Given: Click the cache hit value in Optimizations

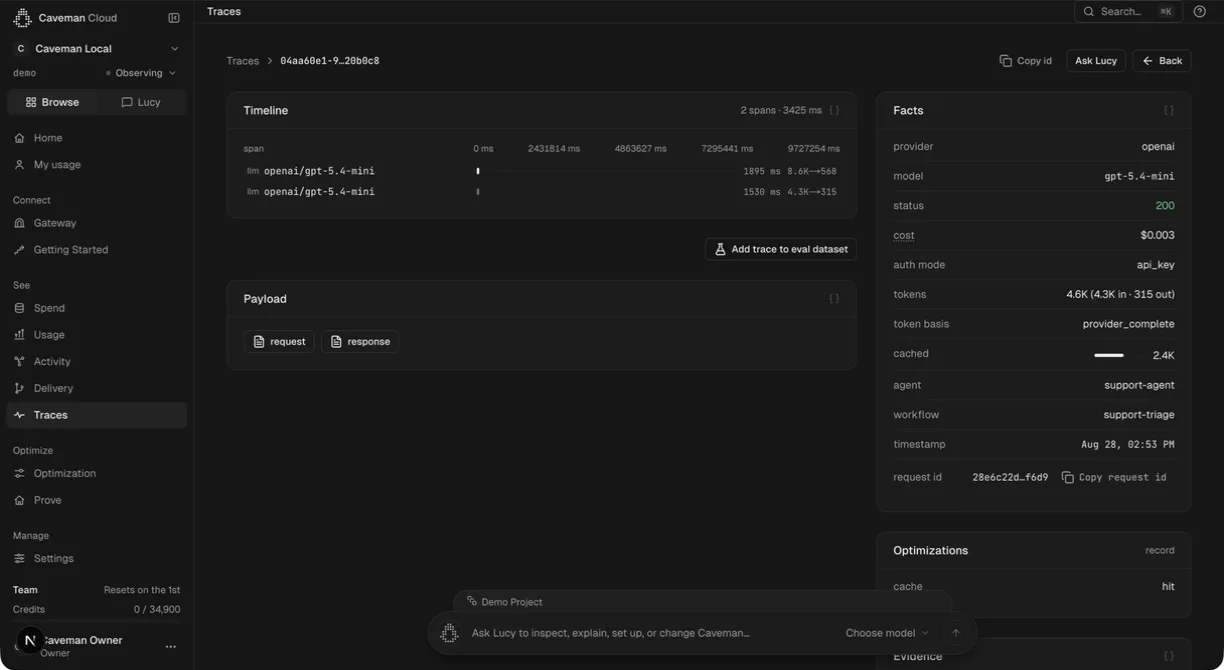Looking at the screenshot, I should coord(1168,587).
